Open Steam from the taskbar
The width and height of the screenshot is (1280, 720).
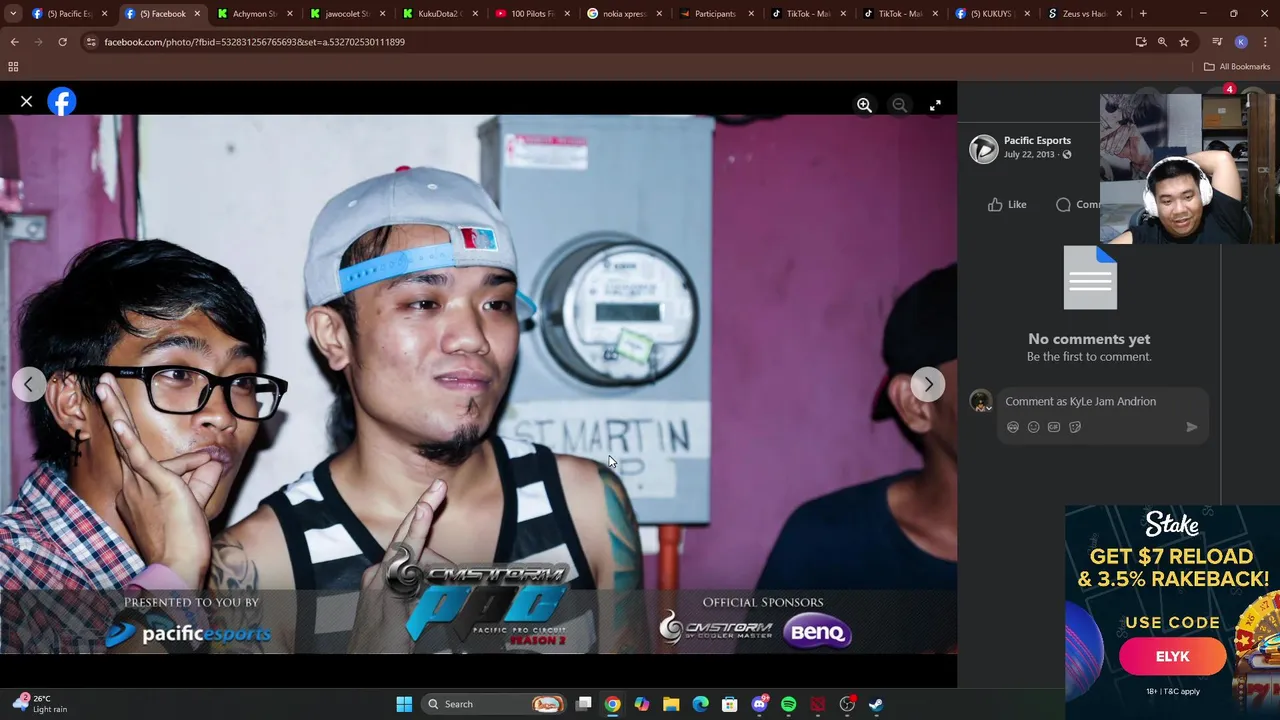(876, 704)
